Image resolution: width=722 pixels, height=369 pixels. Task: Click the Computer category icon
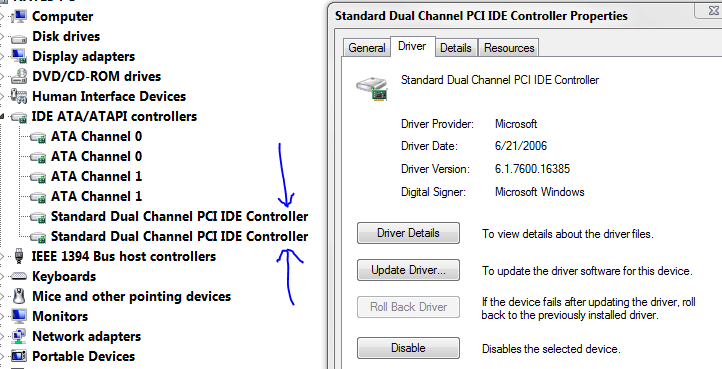tap(19, 17)
